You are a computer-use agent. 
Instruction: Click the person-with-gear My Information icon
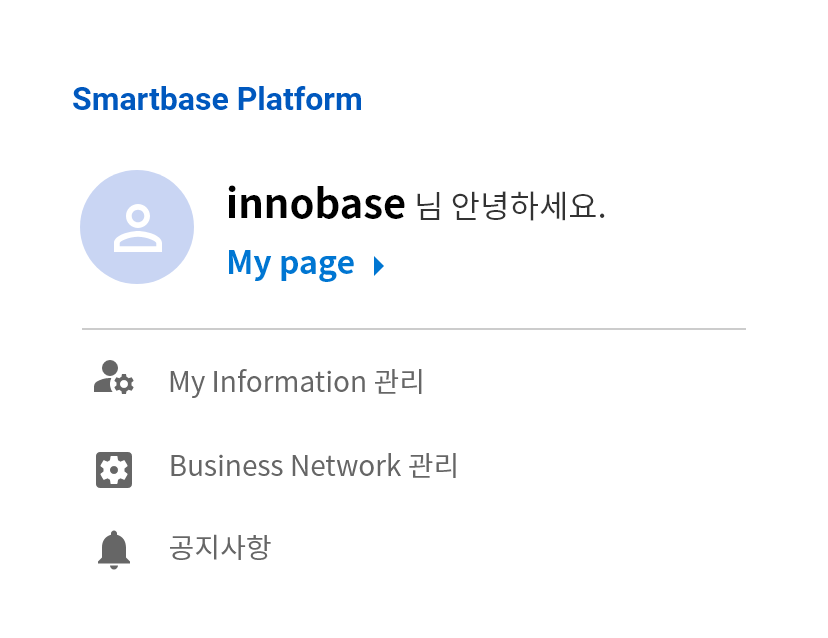coord(114,377)
